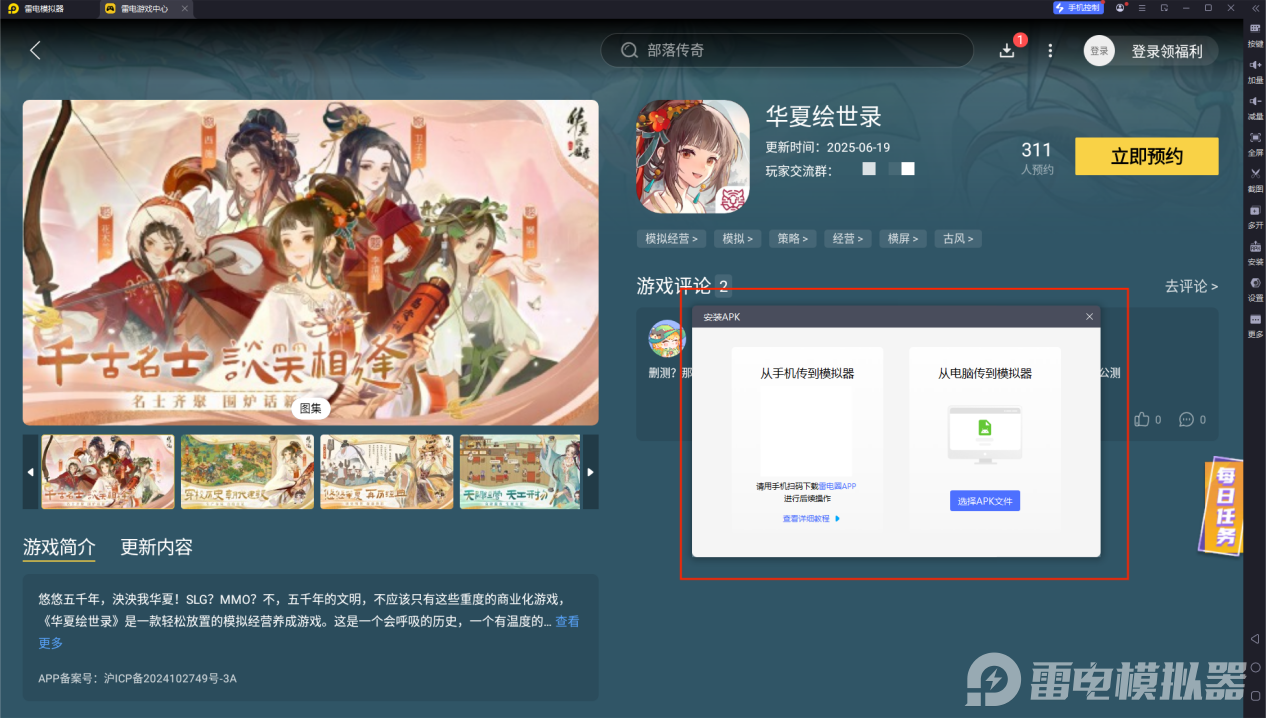Screen dimensions: 1266x718
Task: Select the fourth gallery thumbnail
Action: [x=520, y=472]
